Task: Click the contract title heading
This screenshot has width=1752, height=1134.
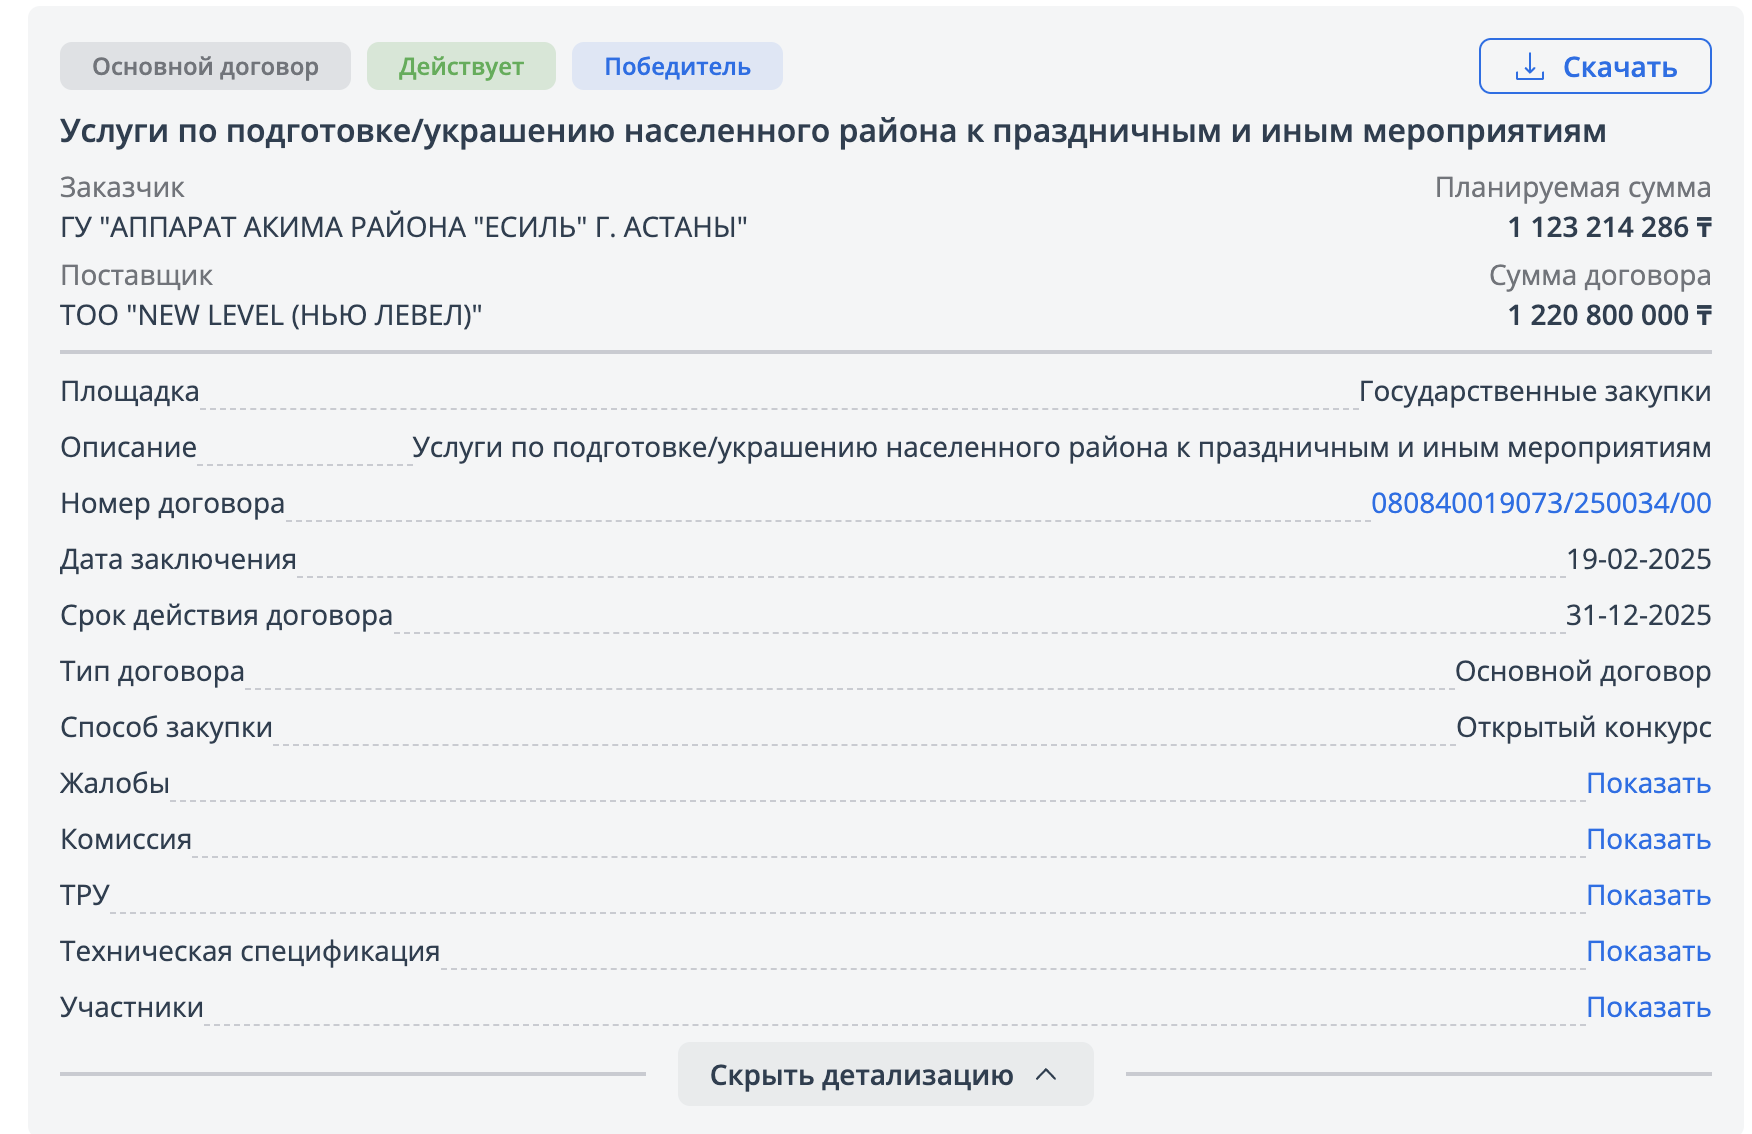Action: pos(832,131)
